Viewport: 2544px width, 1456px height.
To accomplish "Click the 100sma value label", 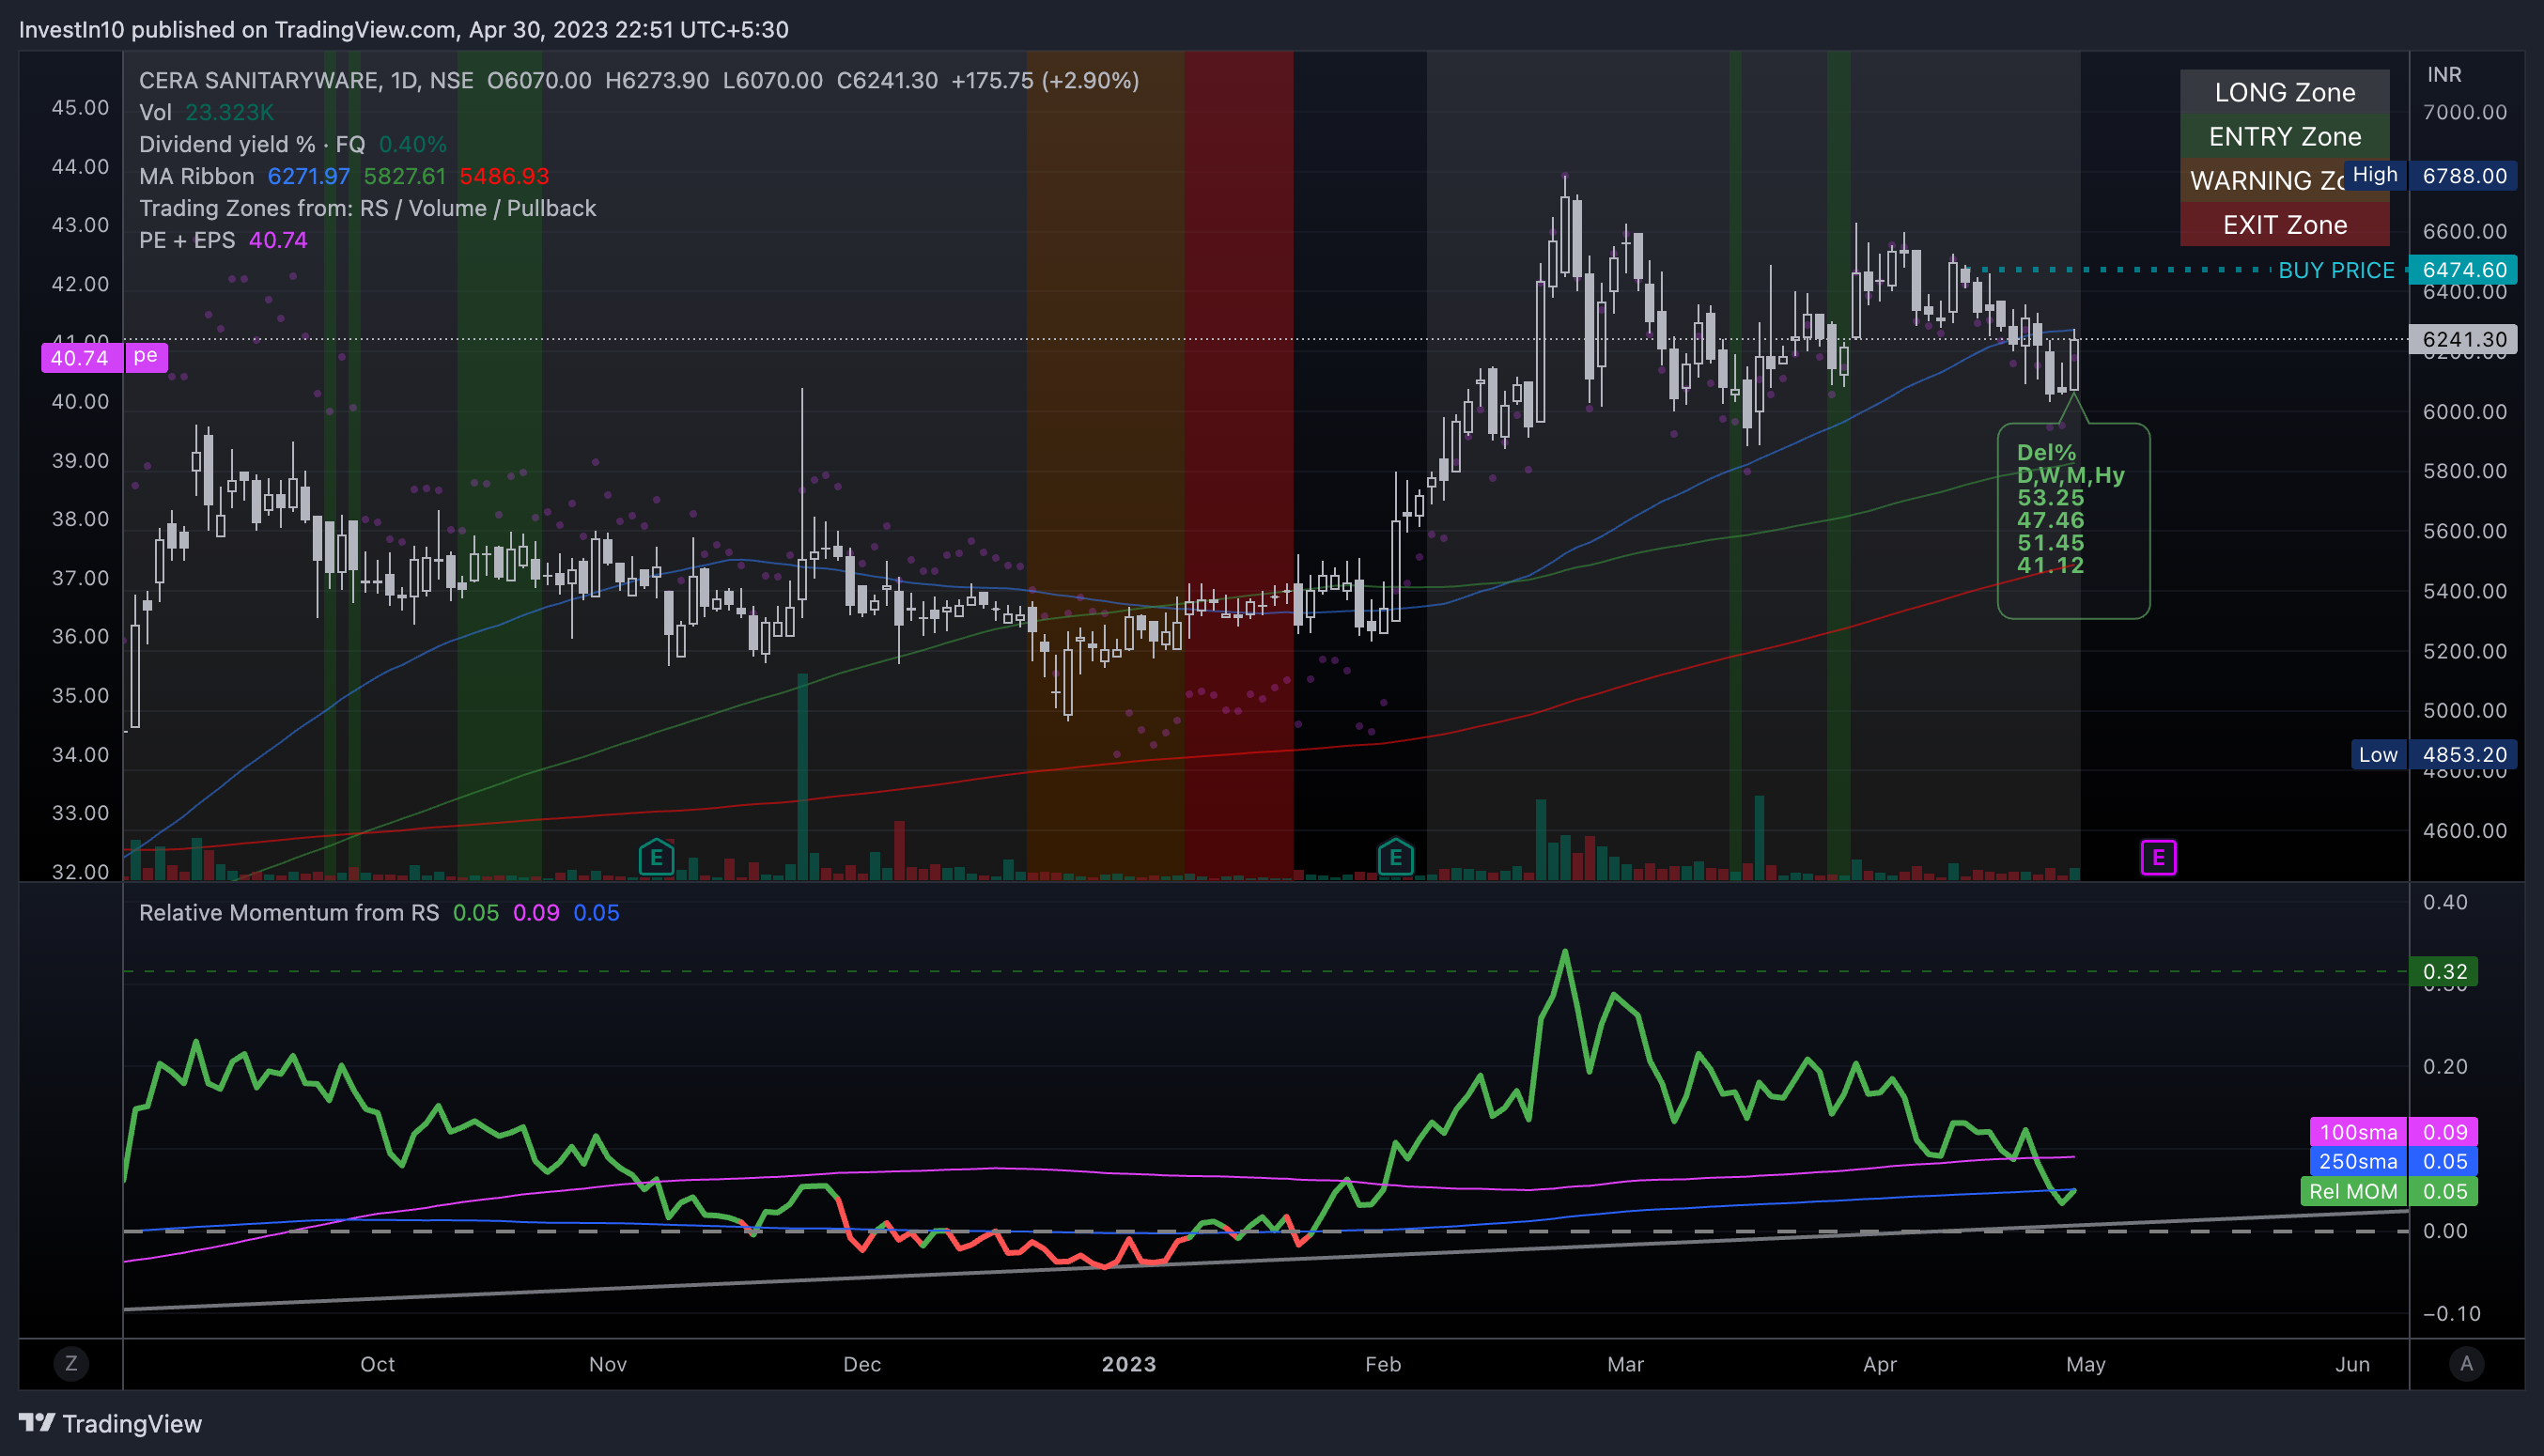I will click(2393, 1132).
